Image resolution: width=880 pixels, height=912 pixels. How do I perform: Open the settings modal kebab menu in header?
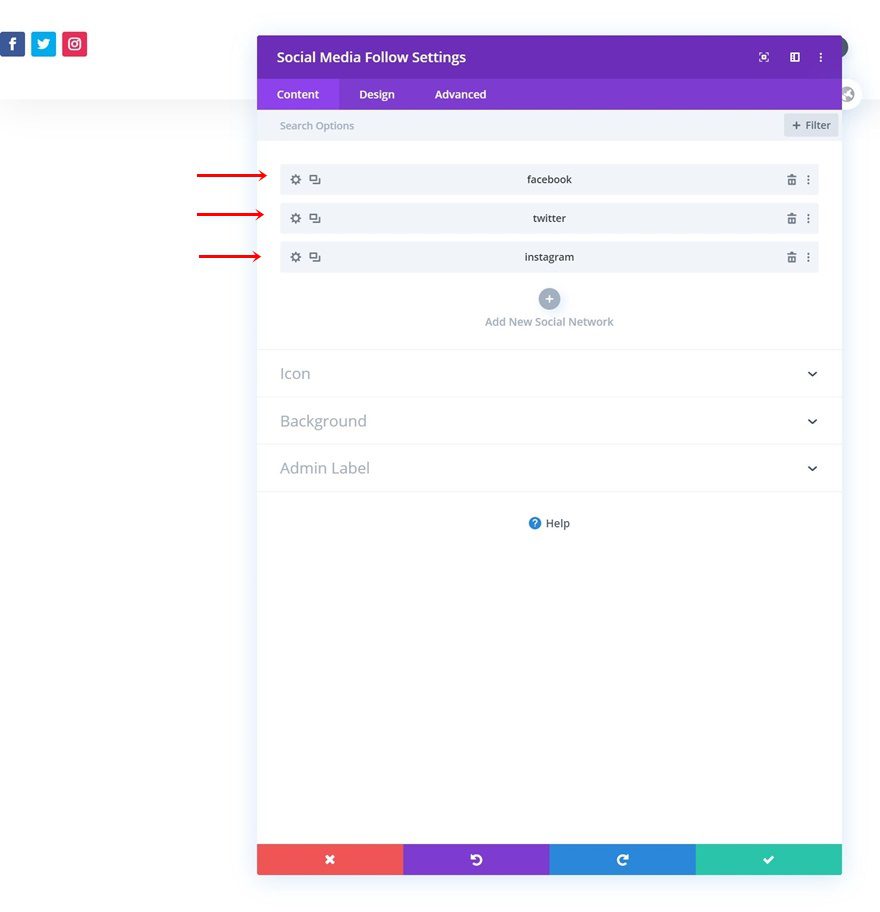821,57
